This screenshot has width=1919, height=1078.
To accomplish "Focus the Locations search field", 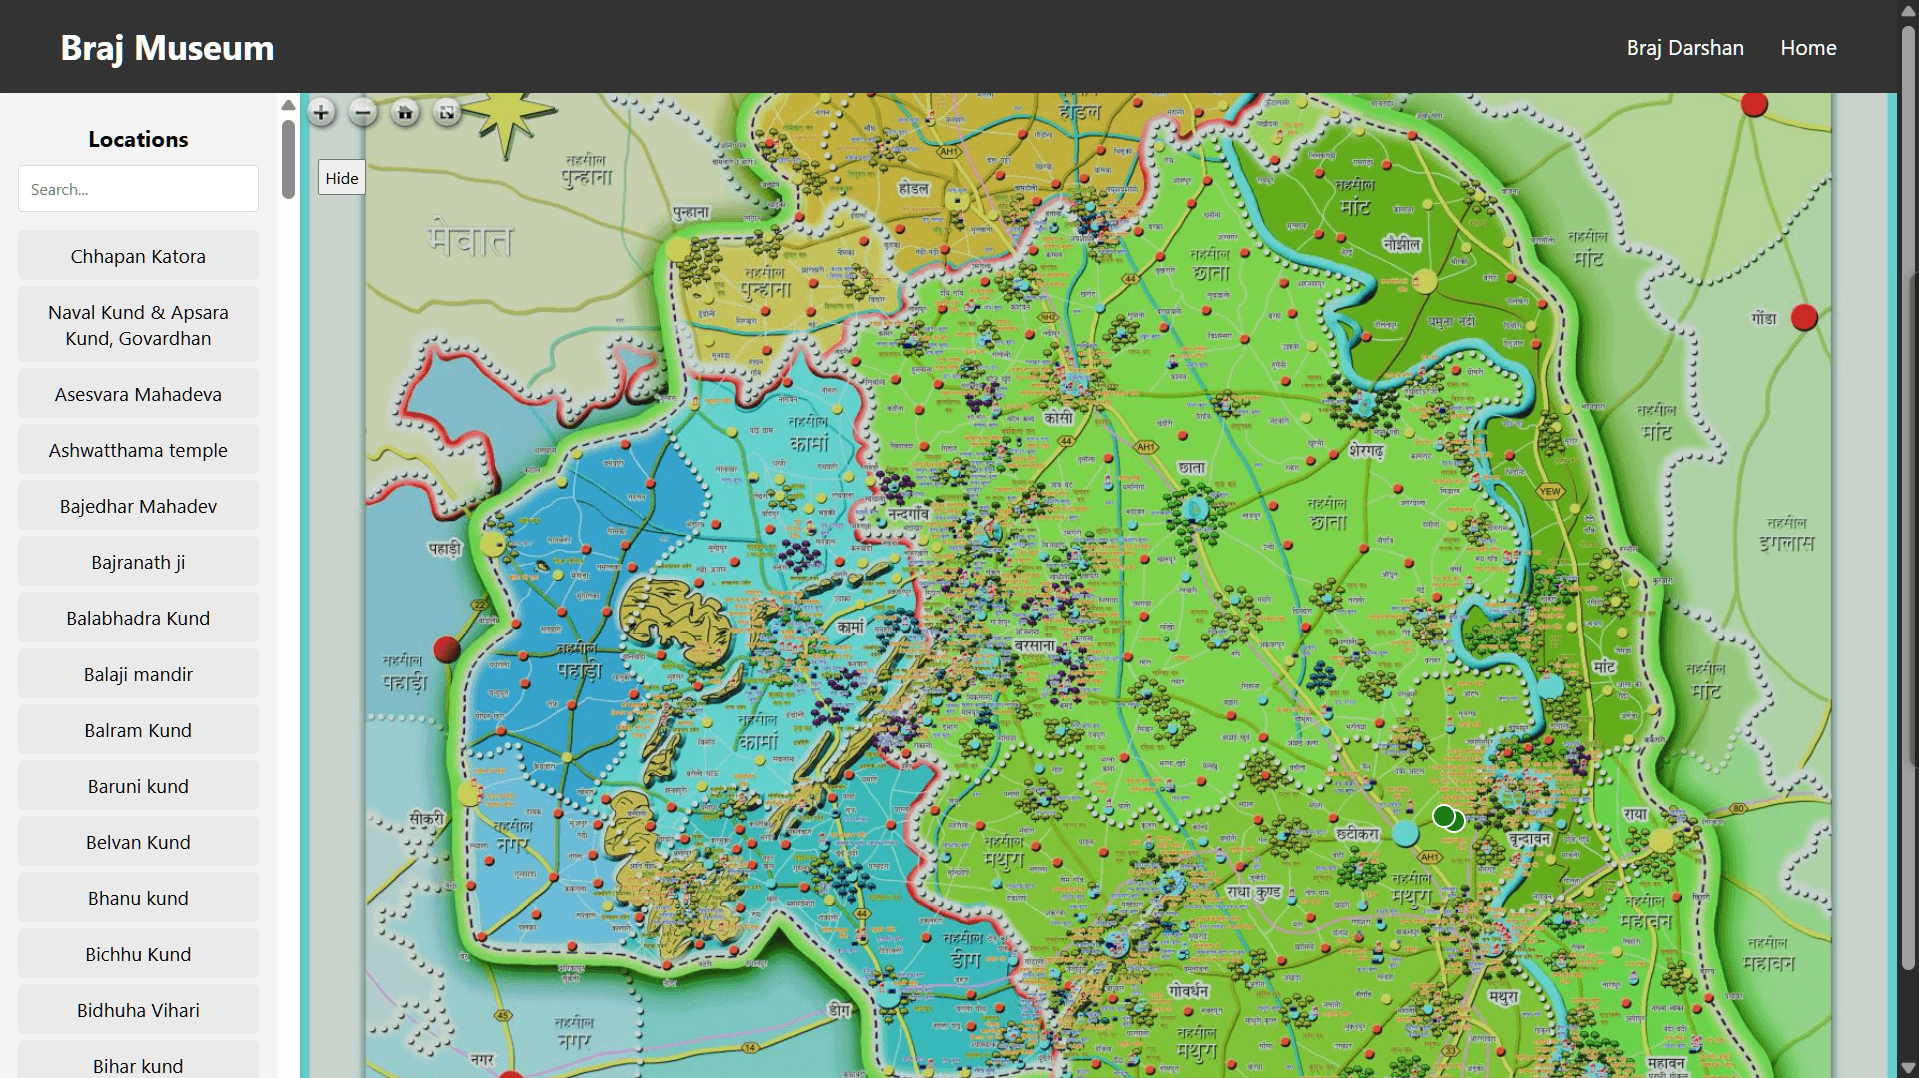I will tap(138, 189).
